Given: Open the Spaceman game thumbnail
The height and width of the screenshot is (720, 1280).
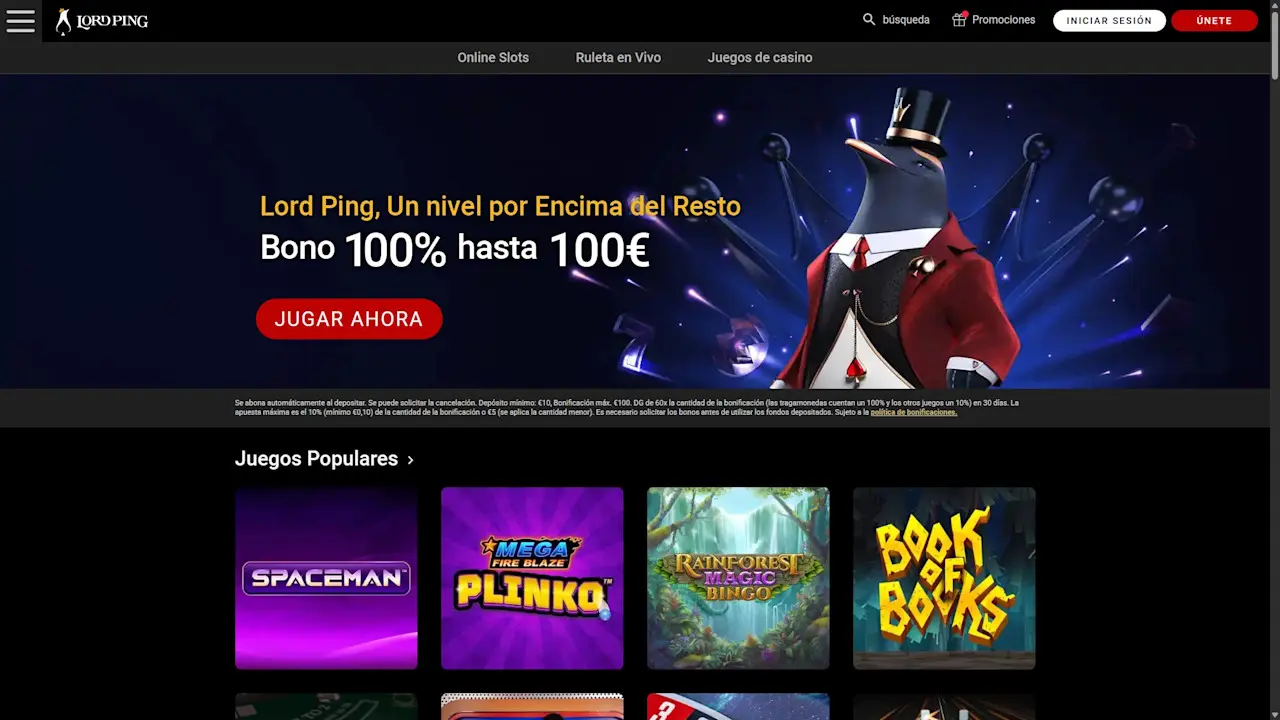Looking at the screenshot, I should [x=326, y=578].
